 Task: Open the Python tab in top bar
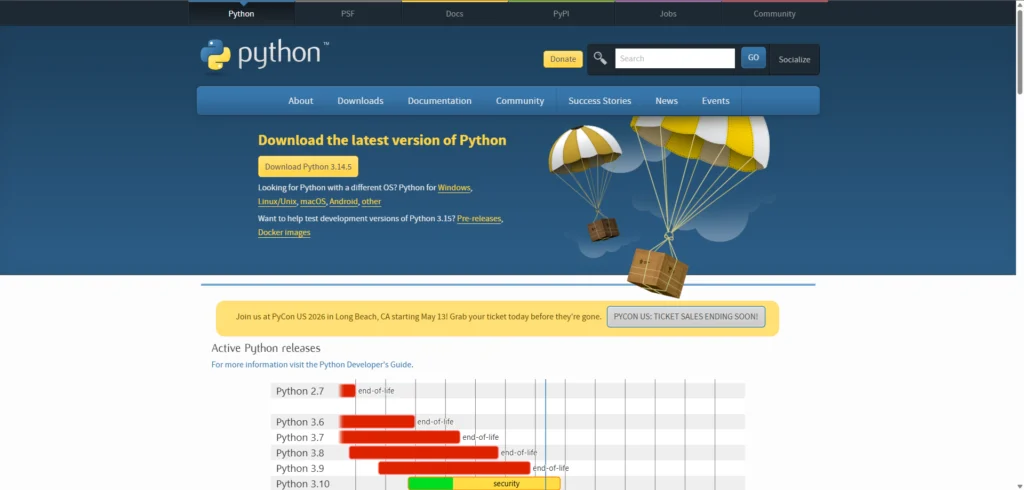(x=242, y=14)
